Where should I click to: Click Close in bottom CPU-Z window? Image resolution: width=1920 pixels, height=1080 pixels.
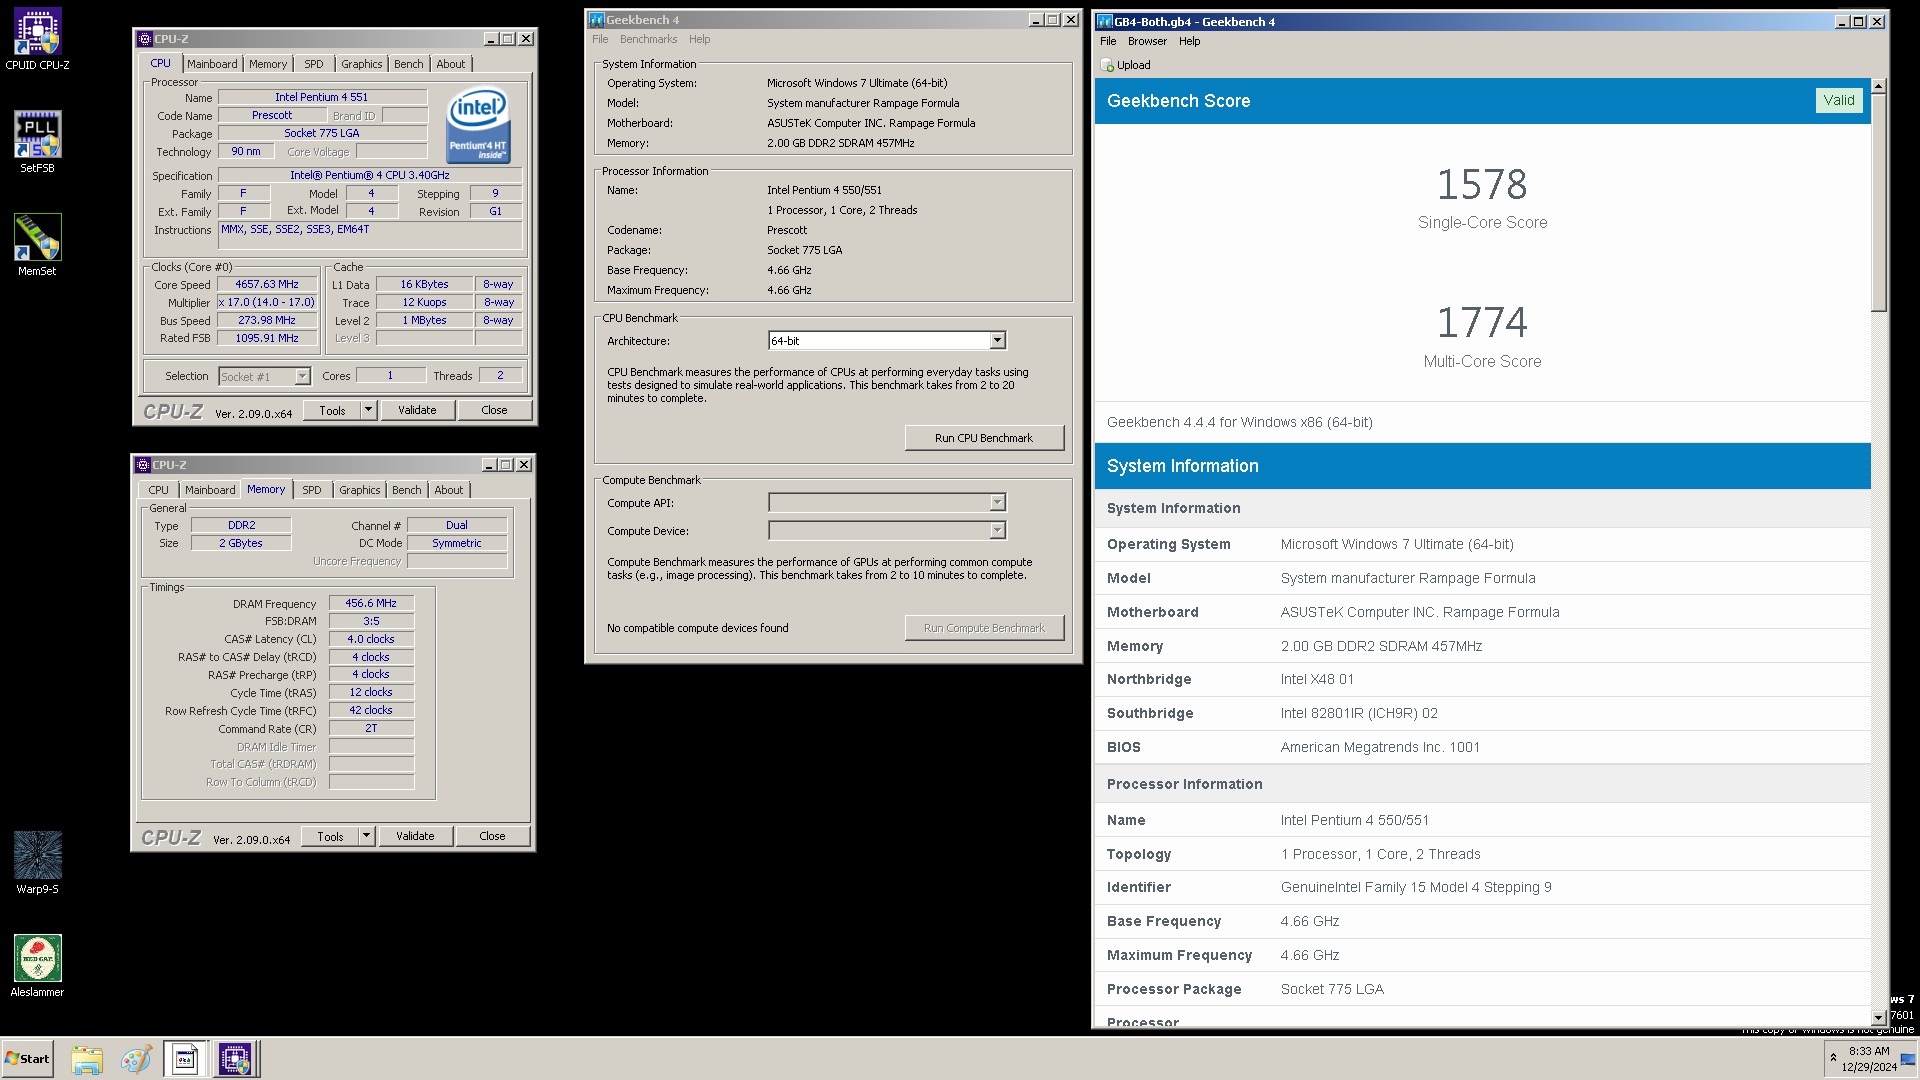492,836
